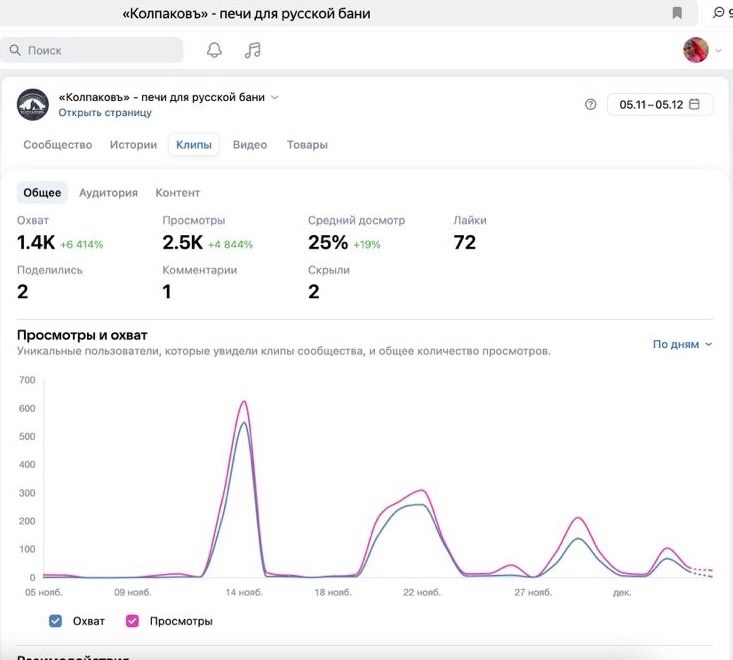Image resolution: width=733 pixels, height=660 pixels.
Task: Open the Контент sub-tab
Action: coord(178,193)
